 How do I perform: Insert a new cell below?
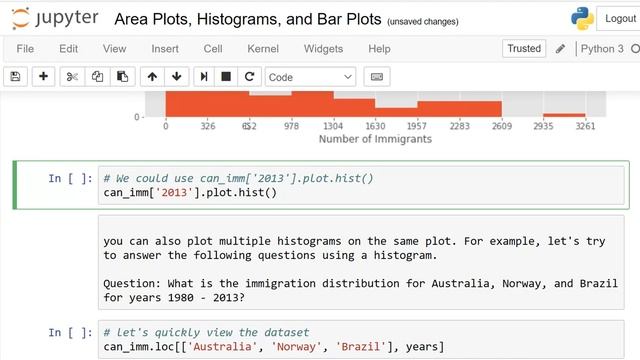[43, 77]
